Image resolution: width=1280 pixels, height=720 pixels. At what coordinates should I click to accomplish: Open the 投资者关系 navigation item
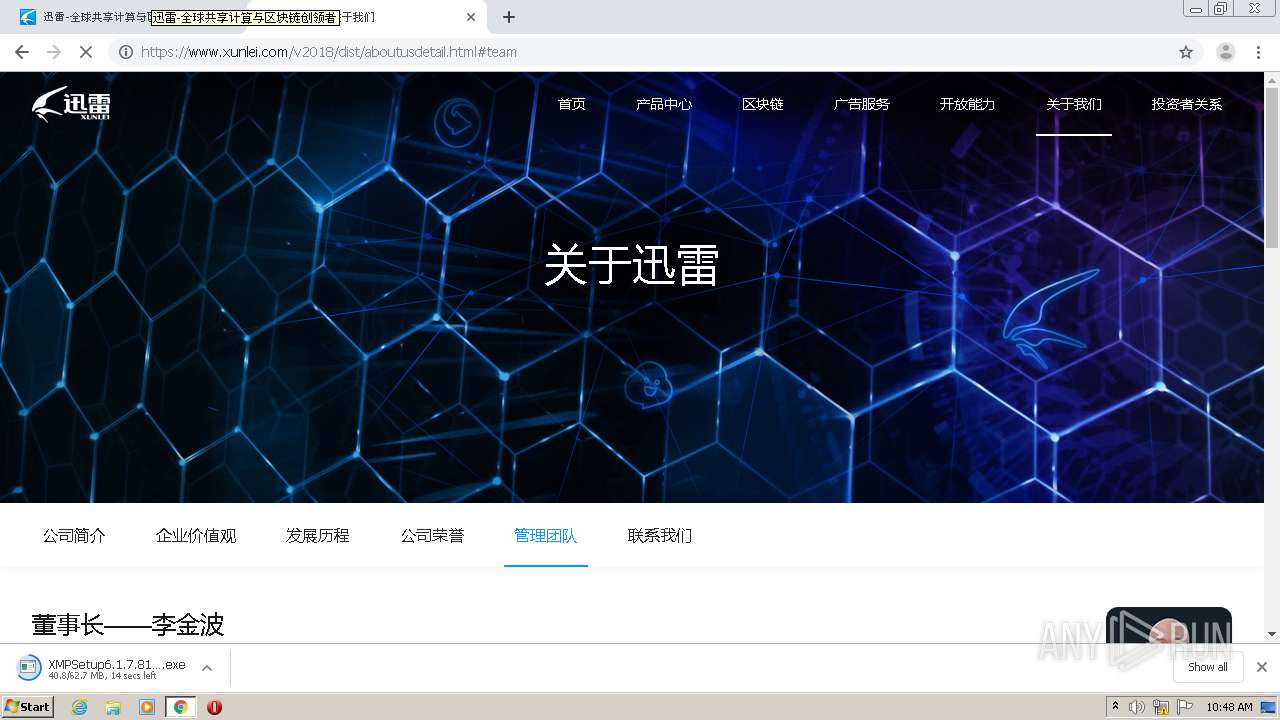coord(1187,104)
